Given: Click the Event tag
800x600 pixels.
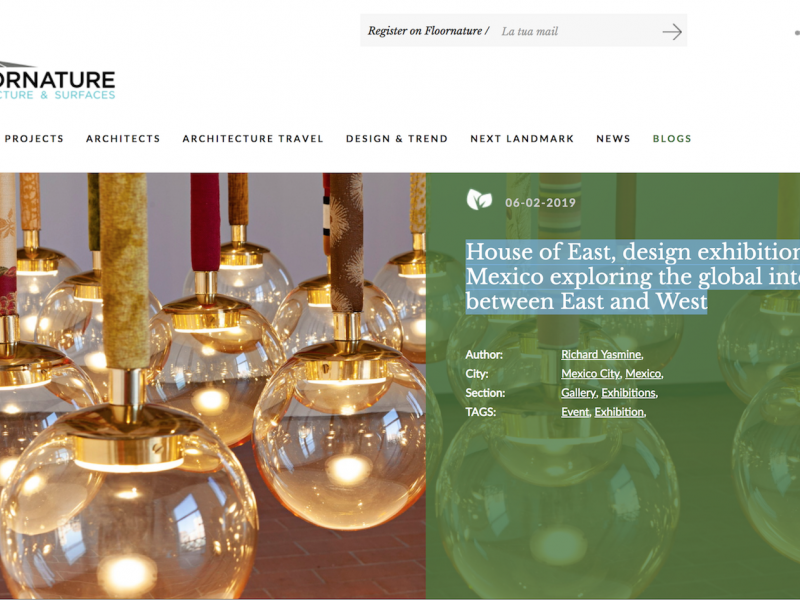Looking at the screenshot, I should coord(575,412).
